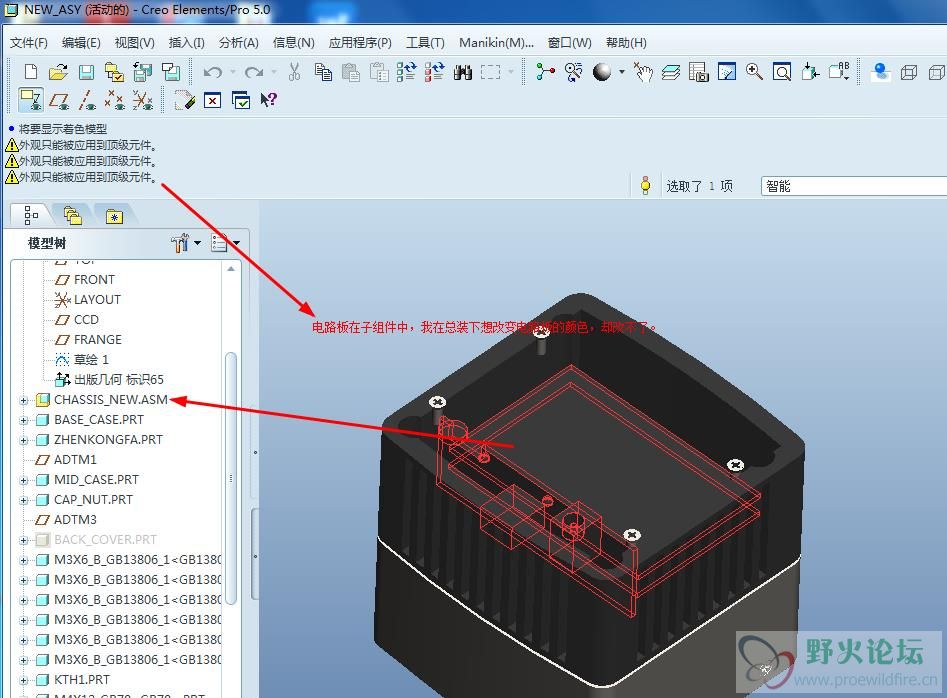The image size is (947, 698).
Task: Open the appearance gallery sphere icon
Action: 602,72
